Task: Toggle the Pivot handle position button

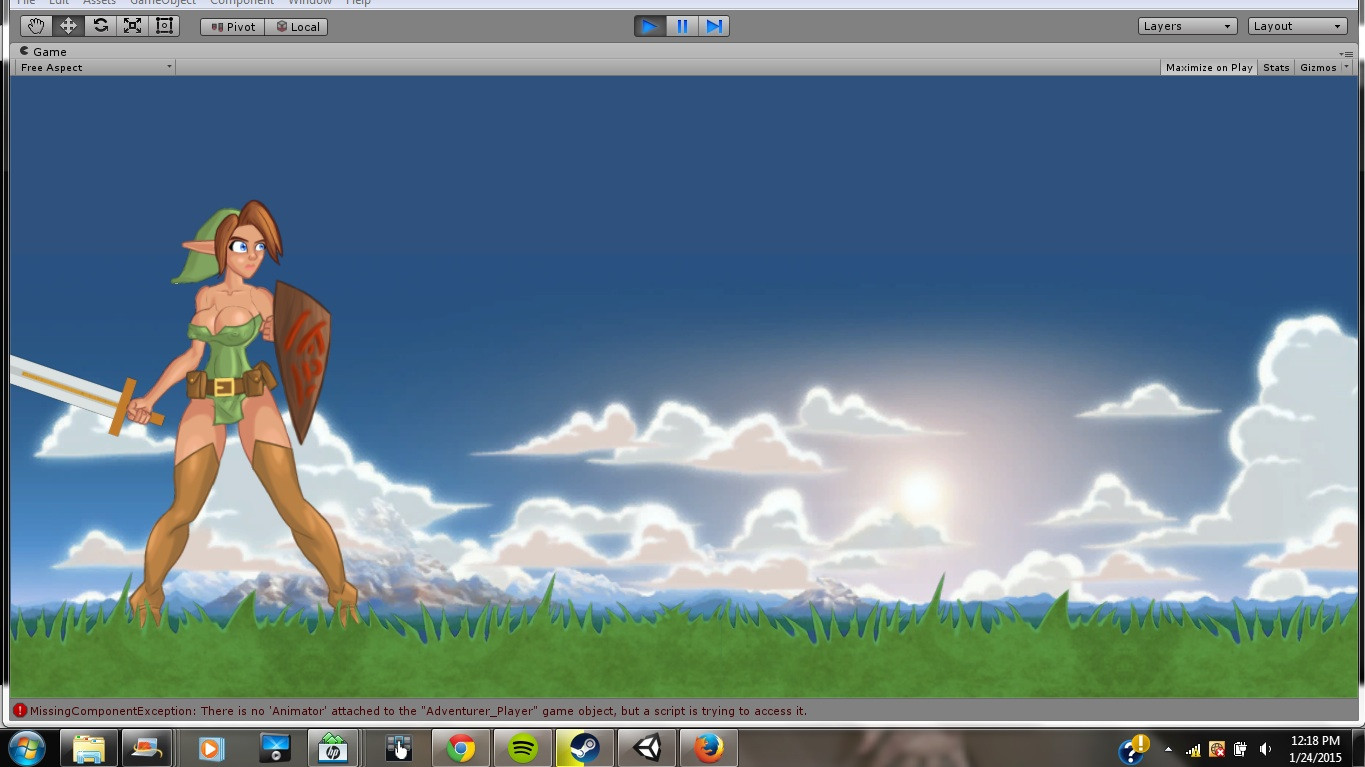Action: pyautogui.click(x=233, y=27)
